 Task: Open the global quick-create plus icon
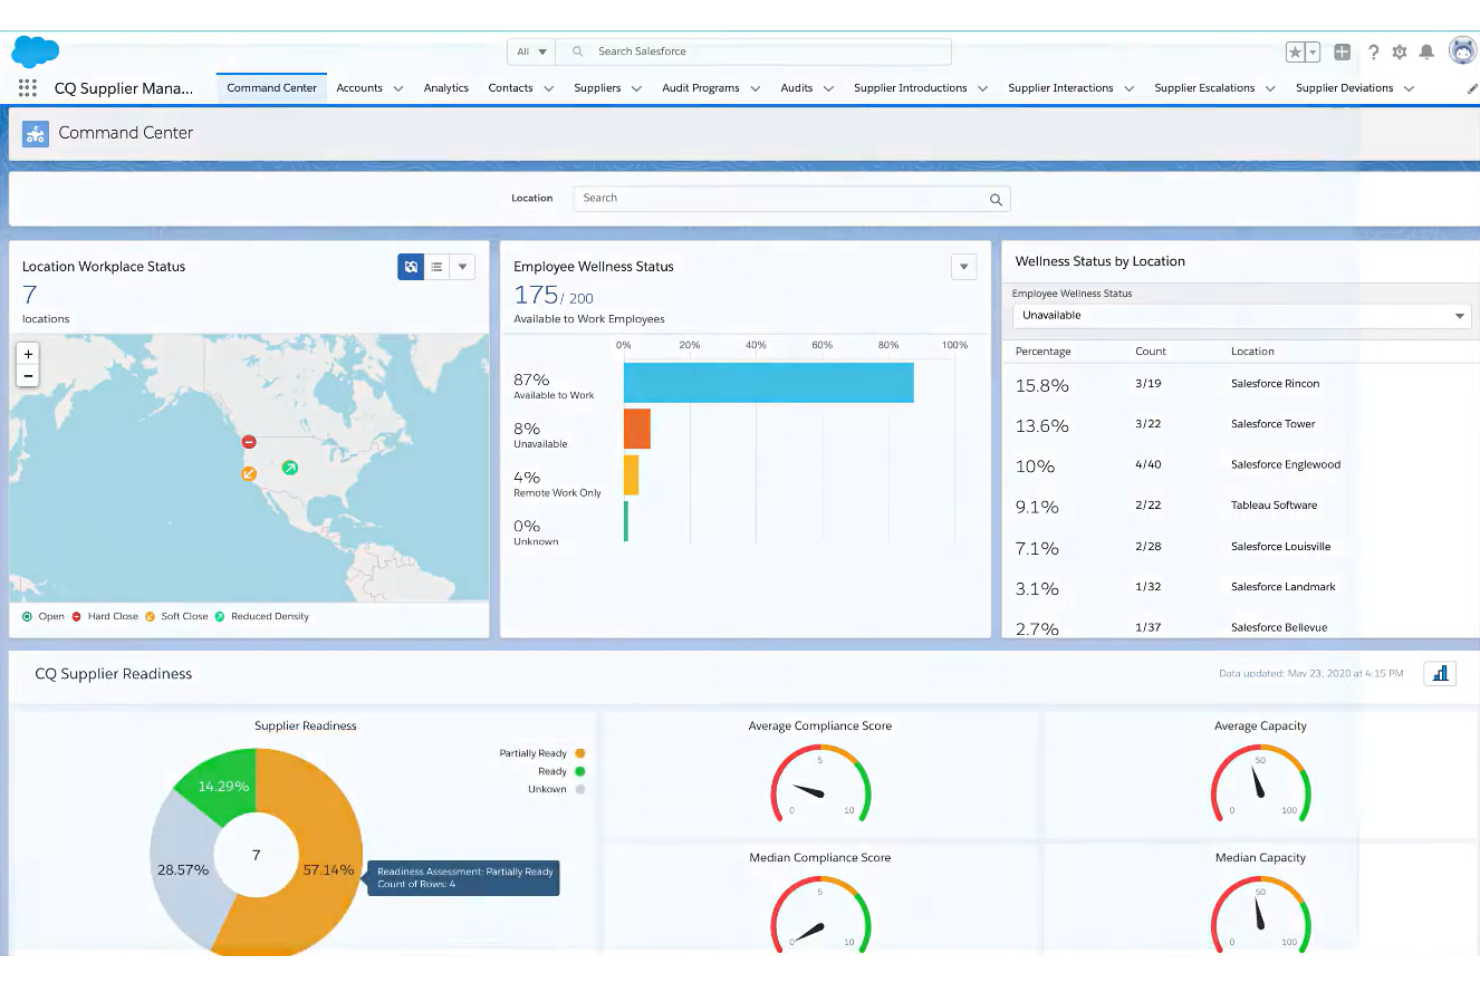1341,51
